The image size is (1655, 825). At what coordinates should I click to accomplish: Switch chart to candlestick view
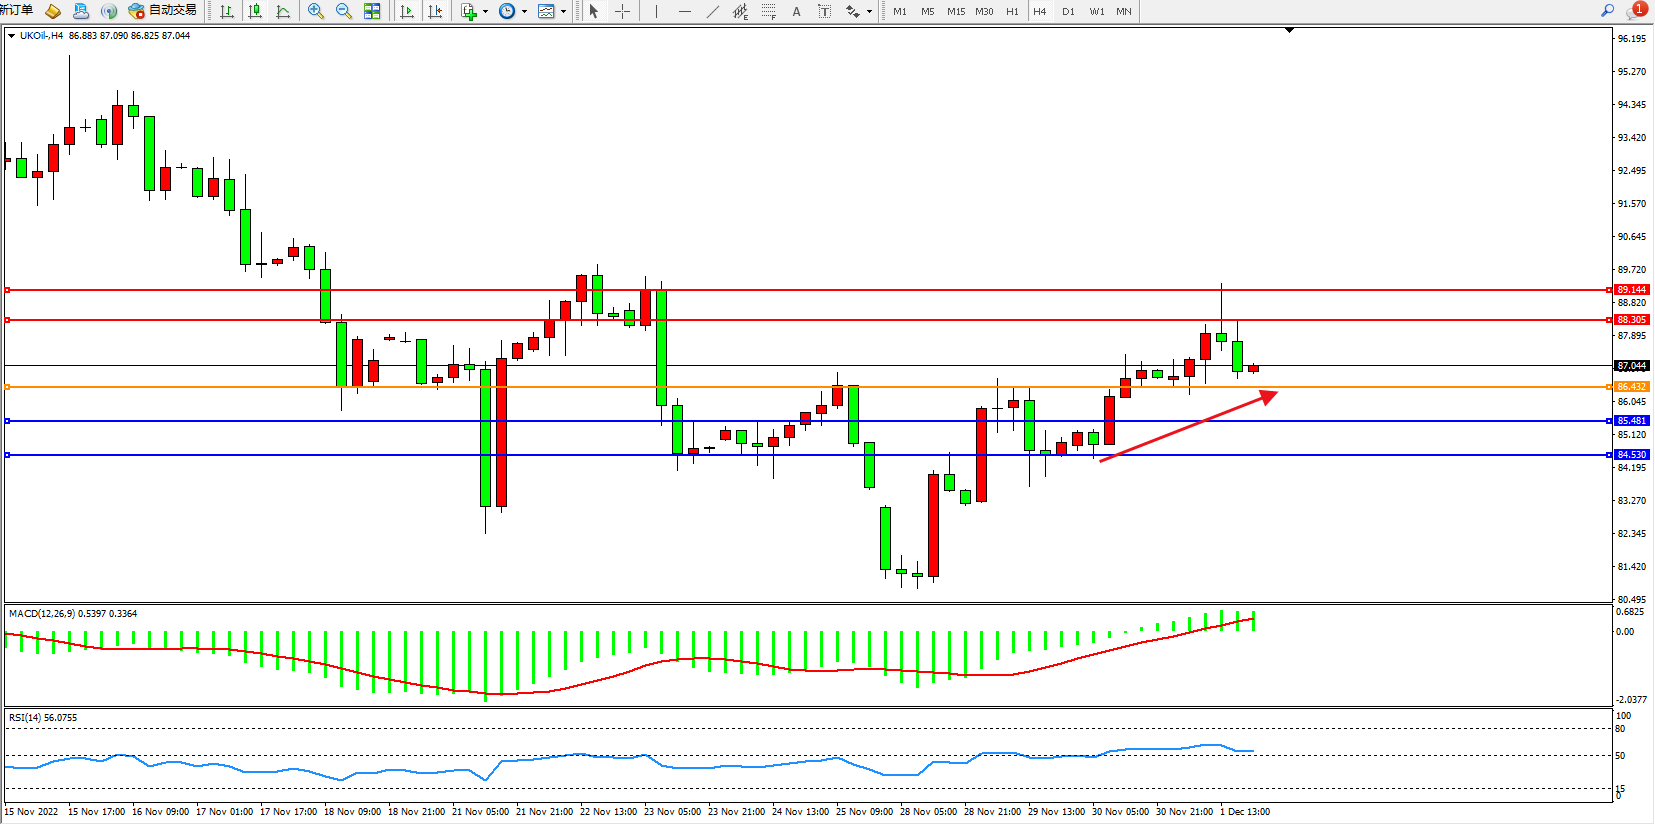255,11
